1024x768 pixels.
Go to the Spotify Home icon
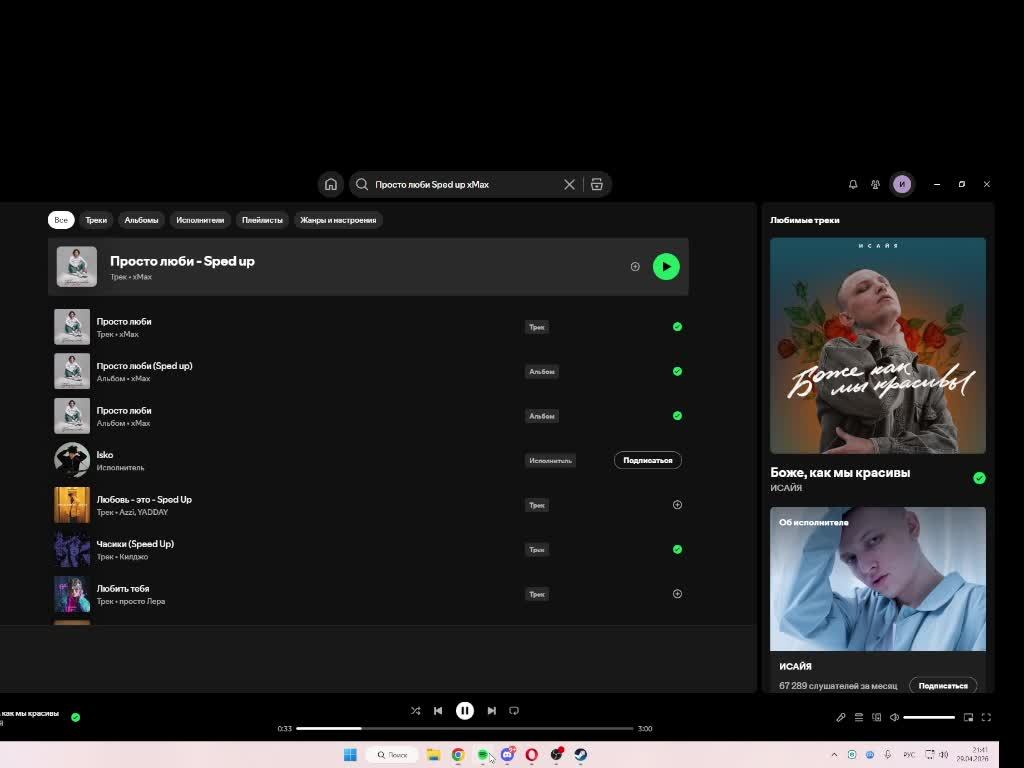[x=330, y=184]
